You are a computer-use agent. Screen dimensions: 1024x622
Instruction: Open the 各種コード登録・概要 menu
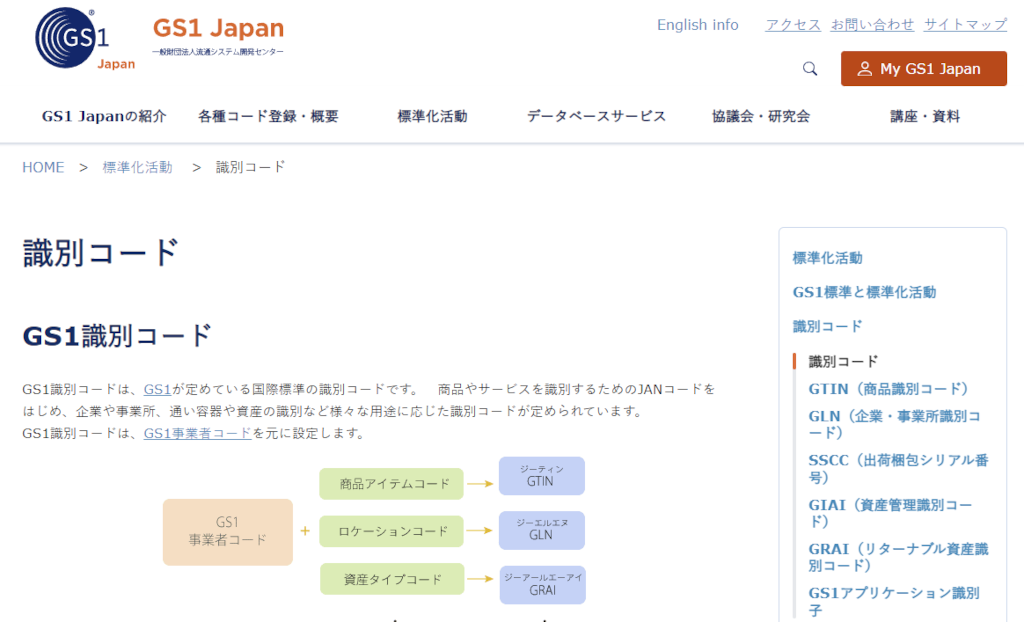(268, 116)
